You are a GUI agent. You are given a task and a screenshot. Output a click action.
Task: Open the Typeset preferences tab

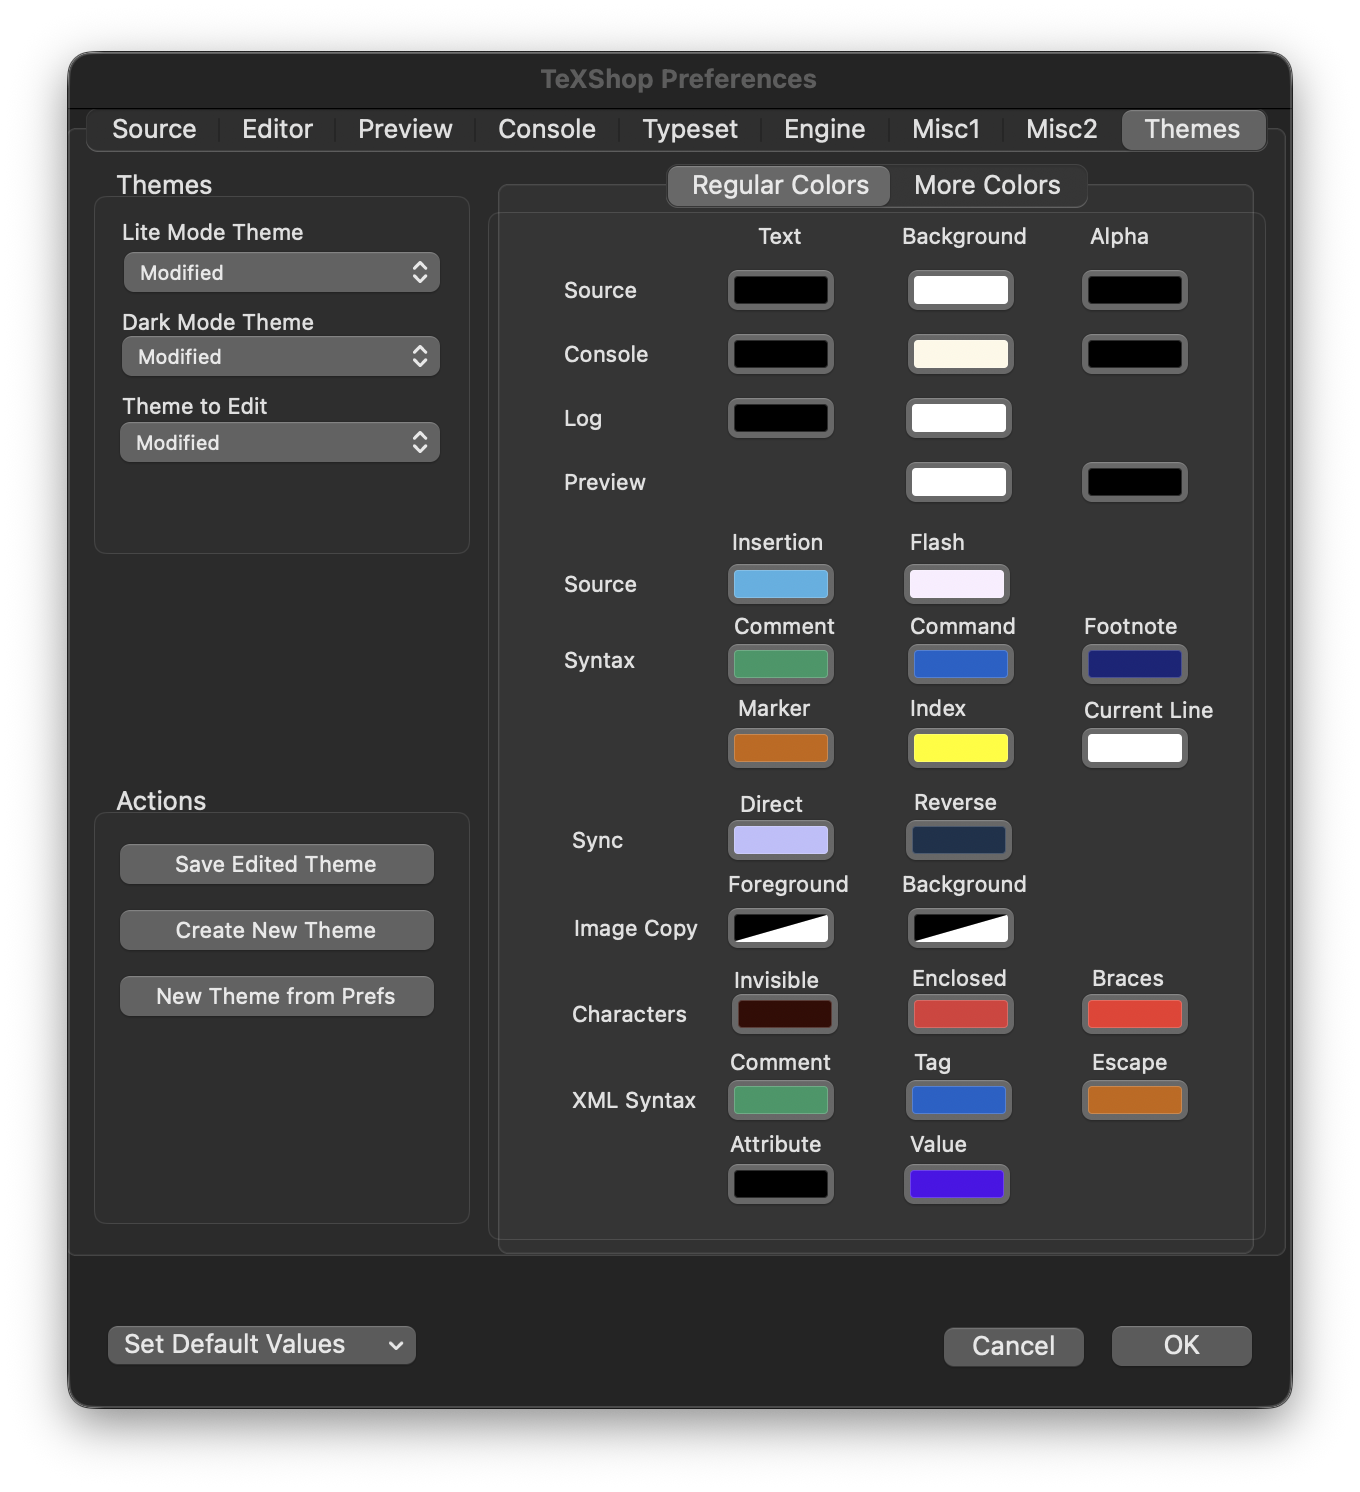(x=689, y=130)
